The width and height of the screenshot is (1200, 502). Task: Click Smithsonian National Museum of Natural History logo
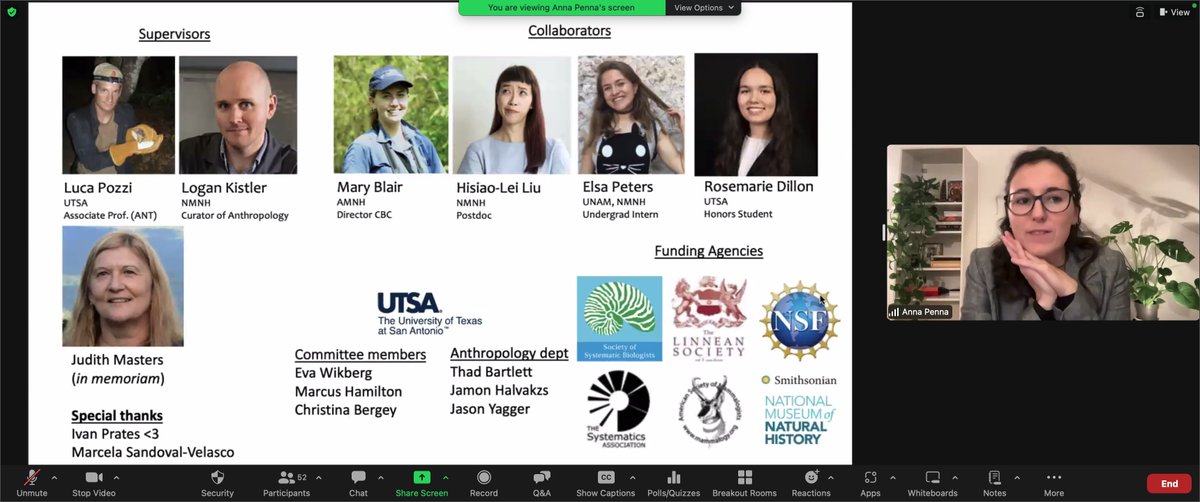pos(798,410)
